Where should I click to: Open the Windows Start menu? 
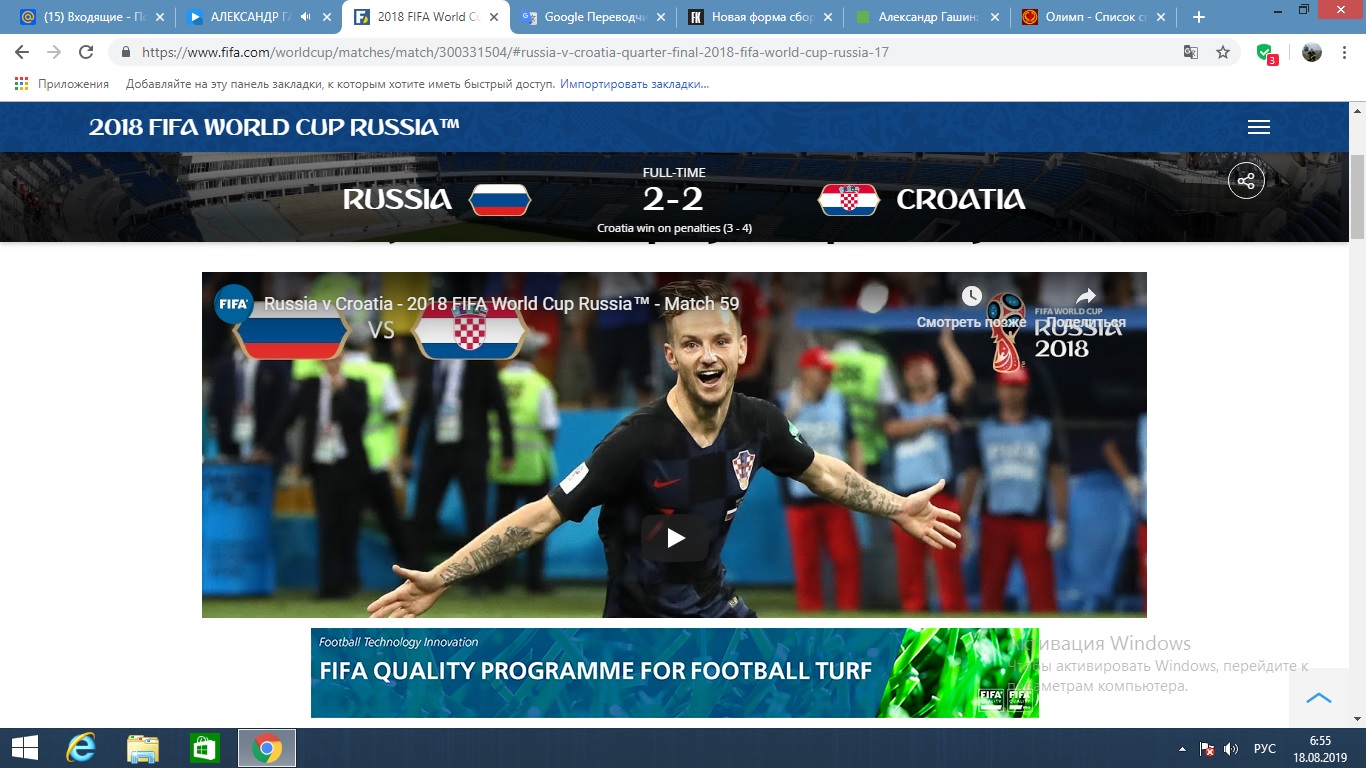(x=24, y=748)
